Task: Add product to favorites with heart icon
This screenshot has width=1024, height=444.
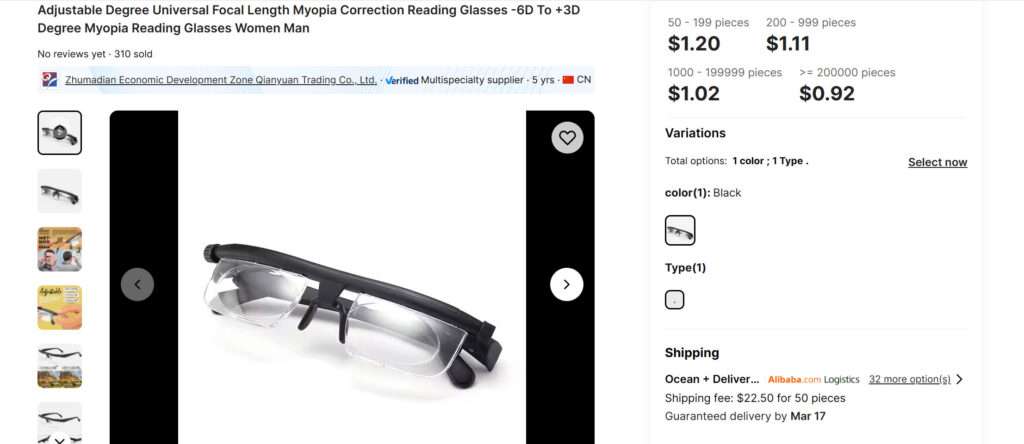Action: [567, 138]
